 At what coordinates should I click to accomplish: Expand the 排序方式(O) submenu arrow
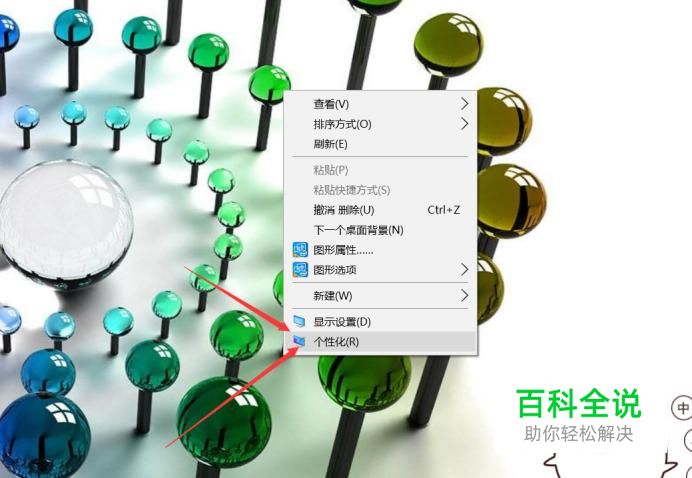pos(464,124)
